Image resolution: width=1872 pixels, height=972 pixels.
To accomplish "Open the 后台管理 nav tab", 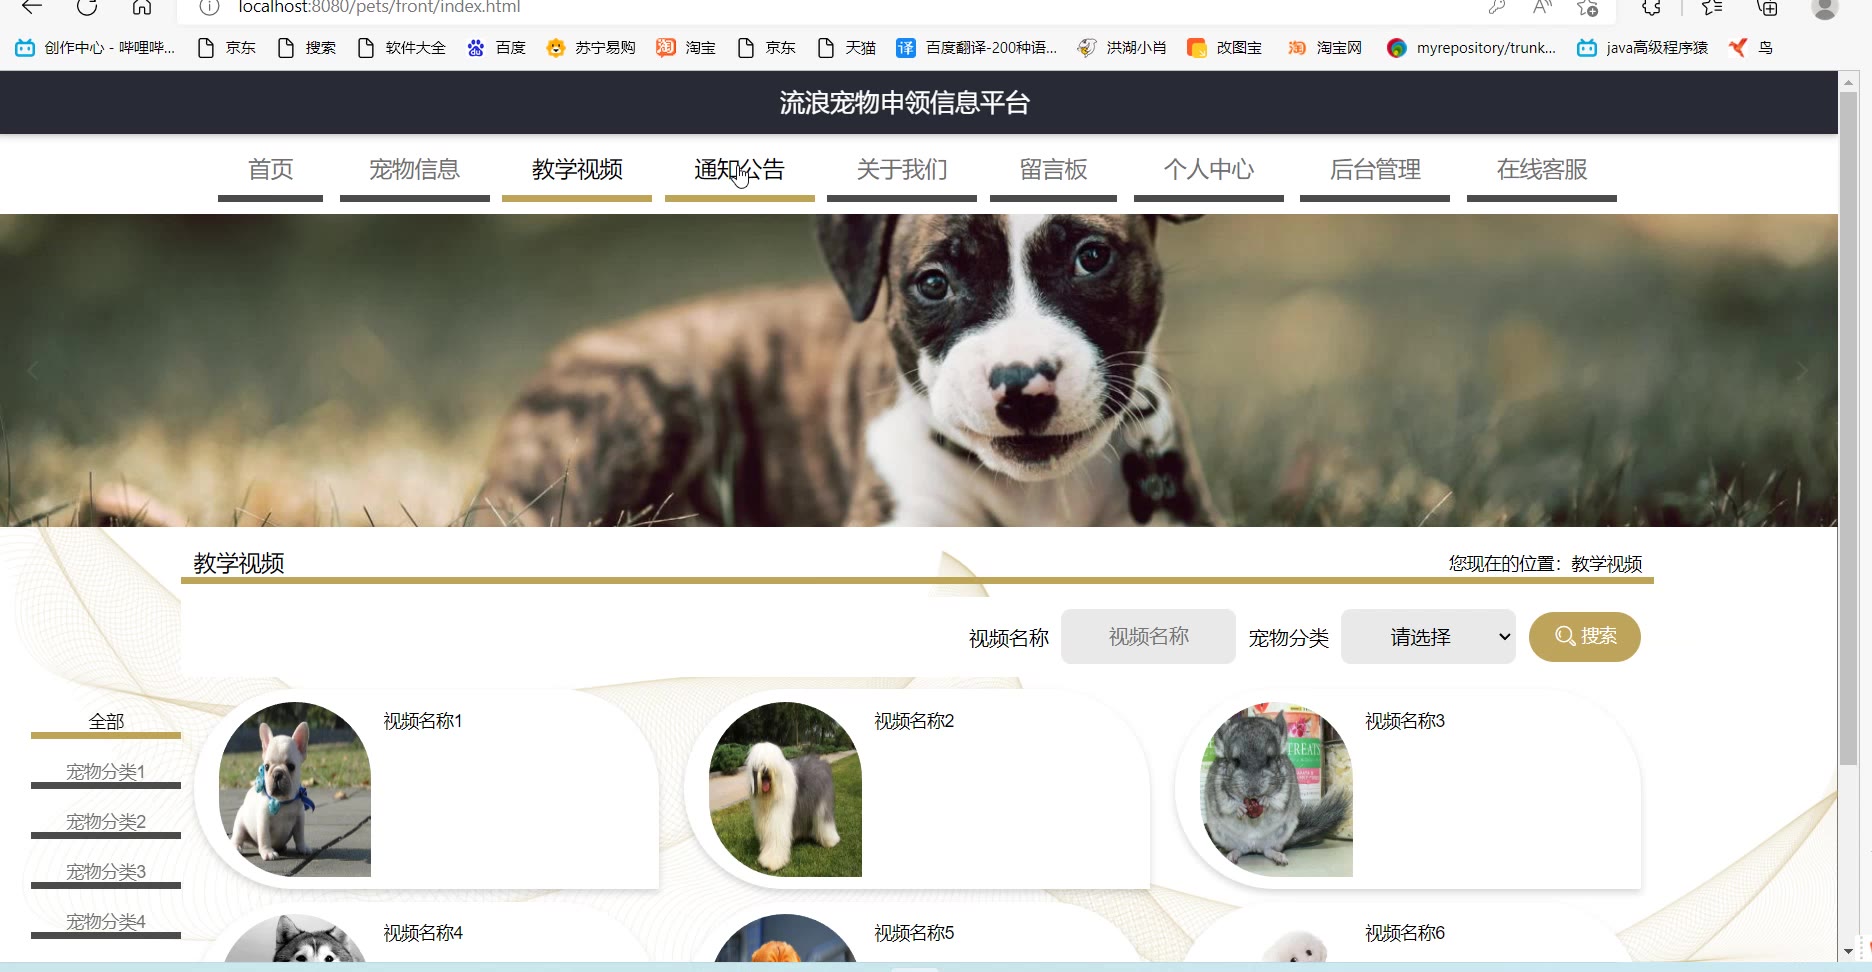I will click(1375, 170).
